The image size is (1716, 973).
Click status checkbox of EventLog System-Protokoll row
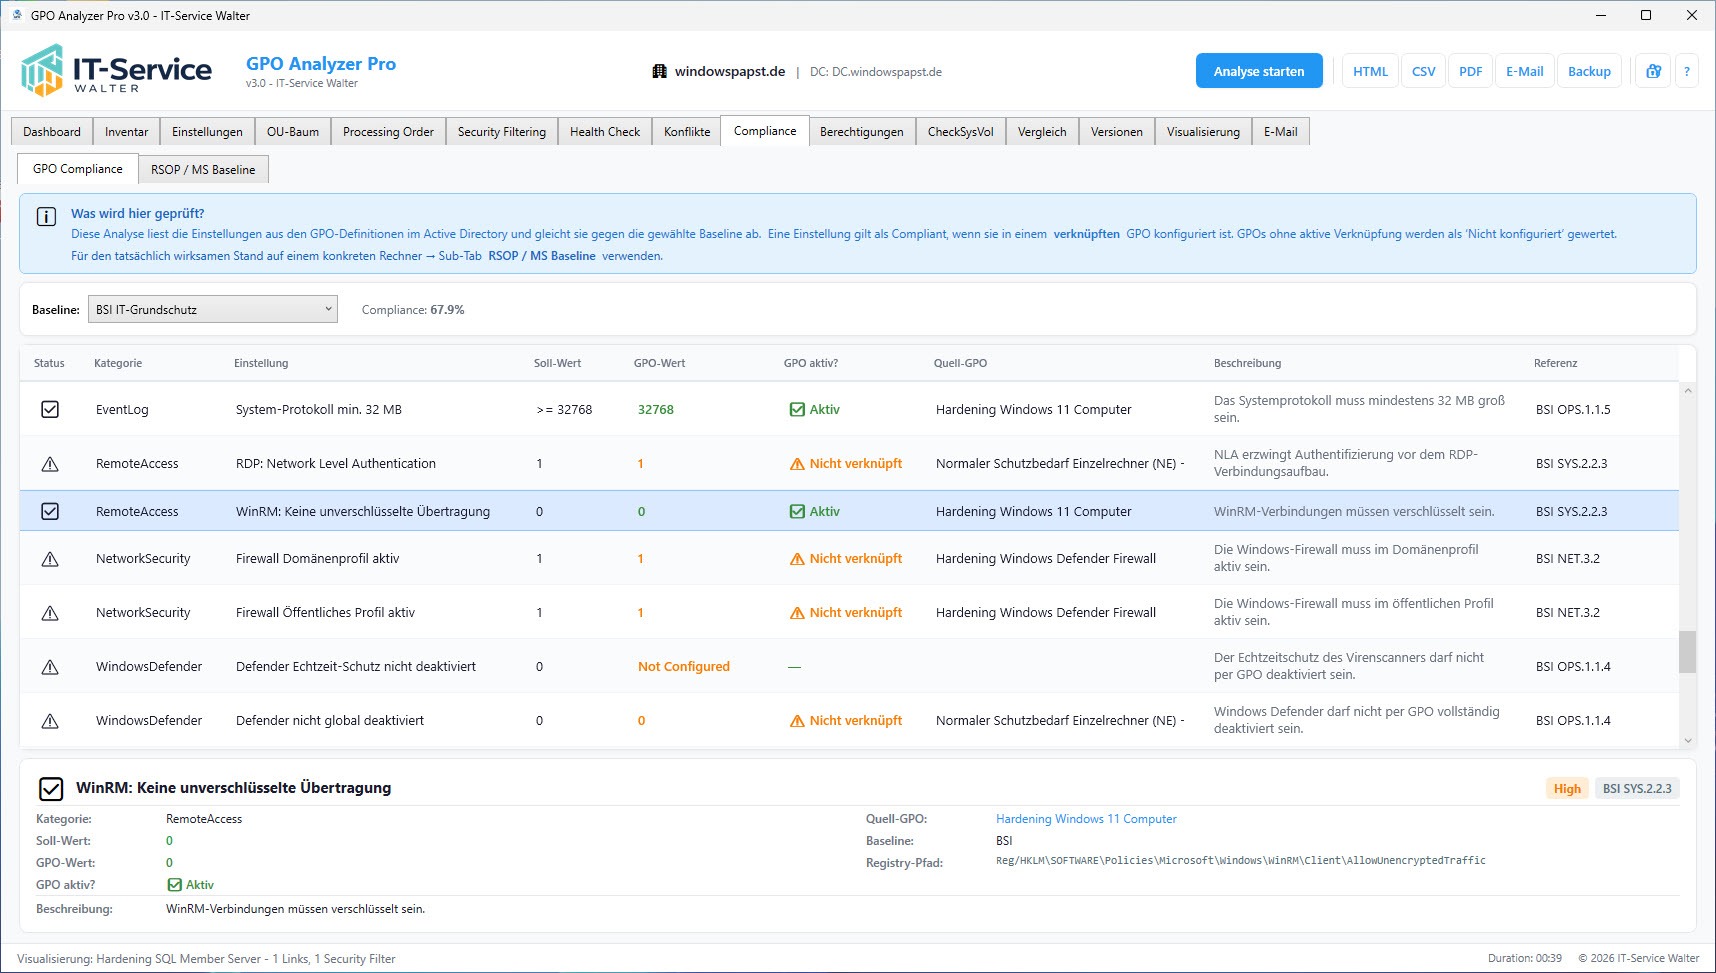coord(50,410)
